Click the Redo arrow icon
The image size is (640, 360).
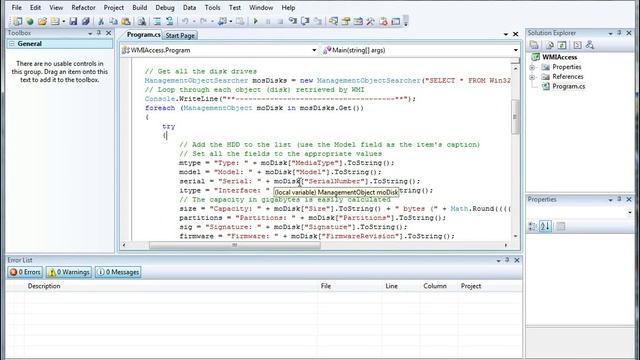click(x=203, y=21)
